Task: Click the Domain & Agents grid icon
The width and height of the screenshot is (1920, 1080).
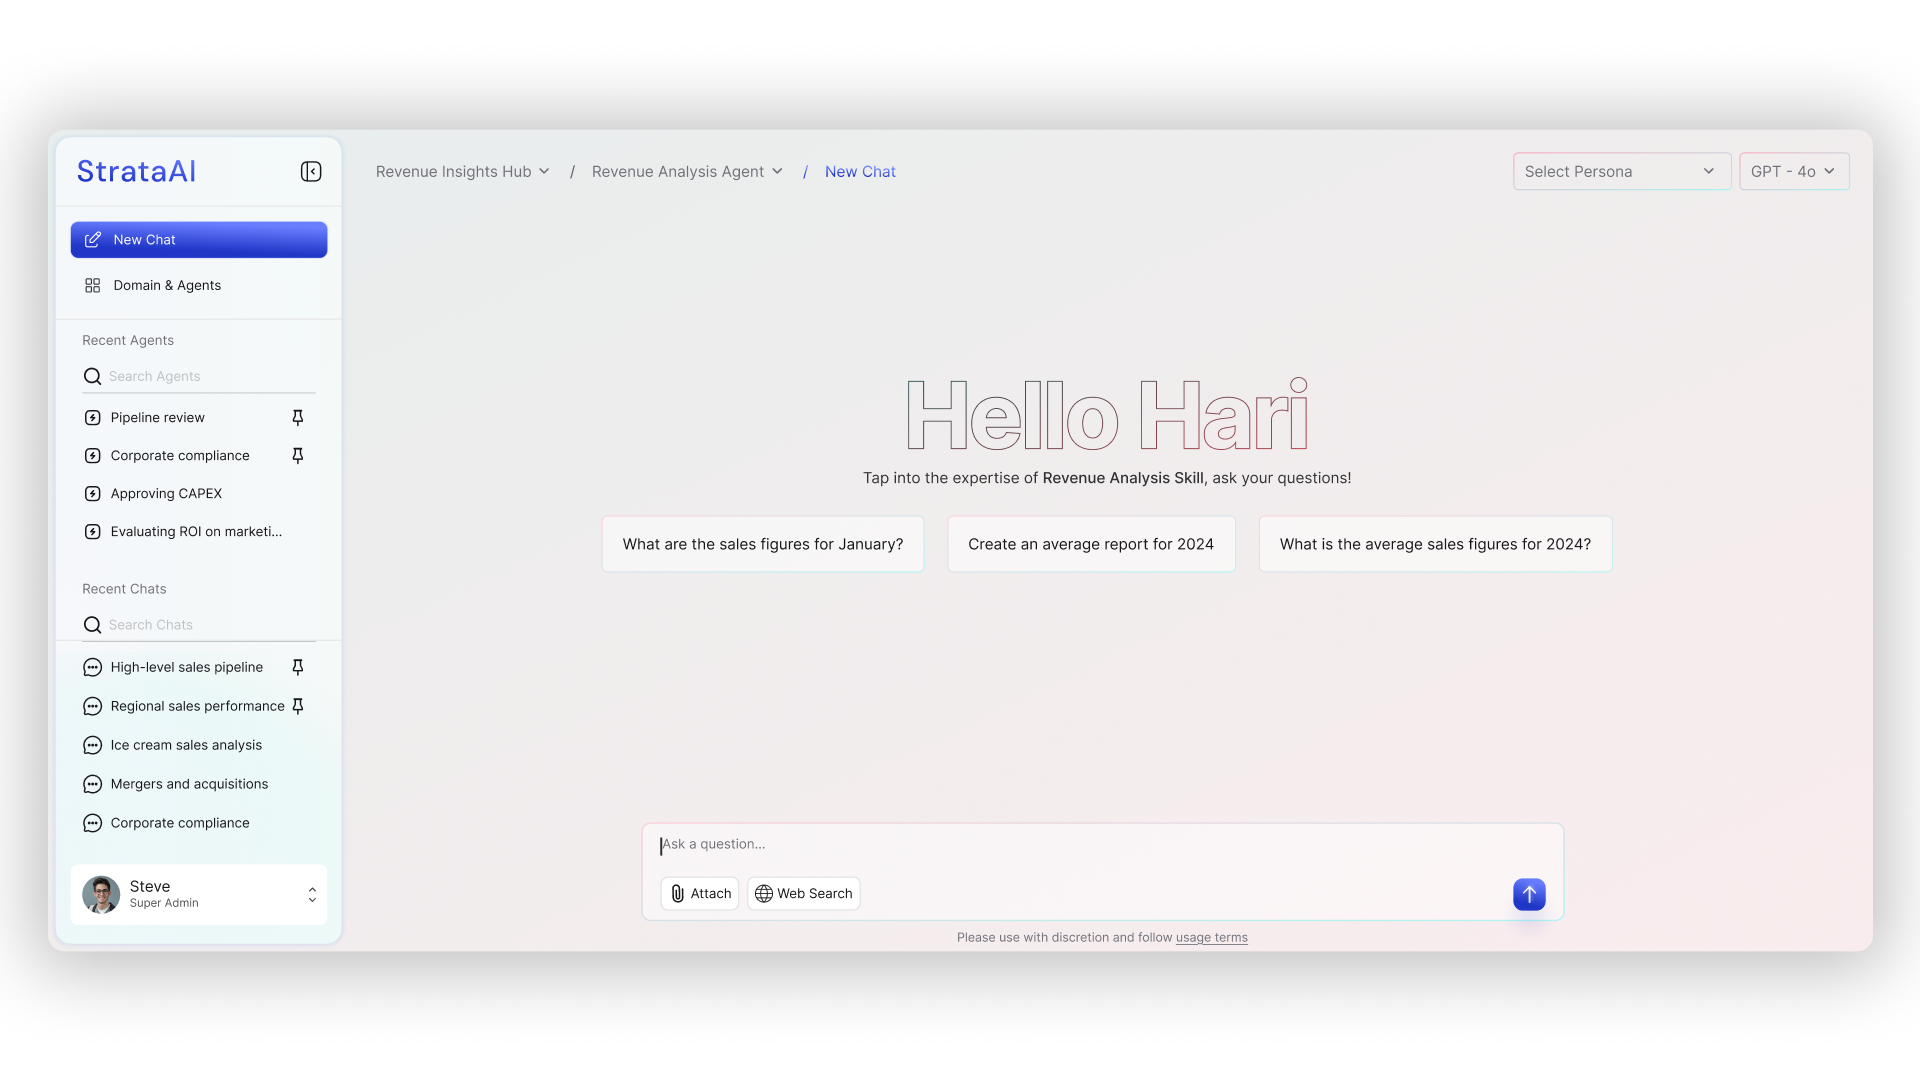Action: coord(92,285)
